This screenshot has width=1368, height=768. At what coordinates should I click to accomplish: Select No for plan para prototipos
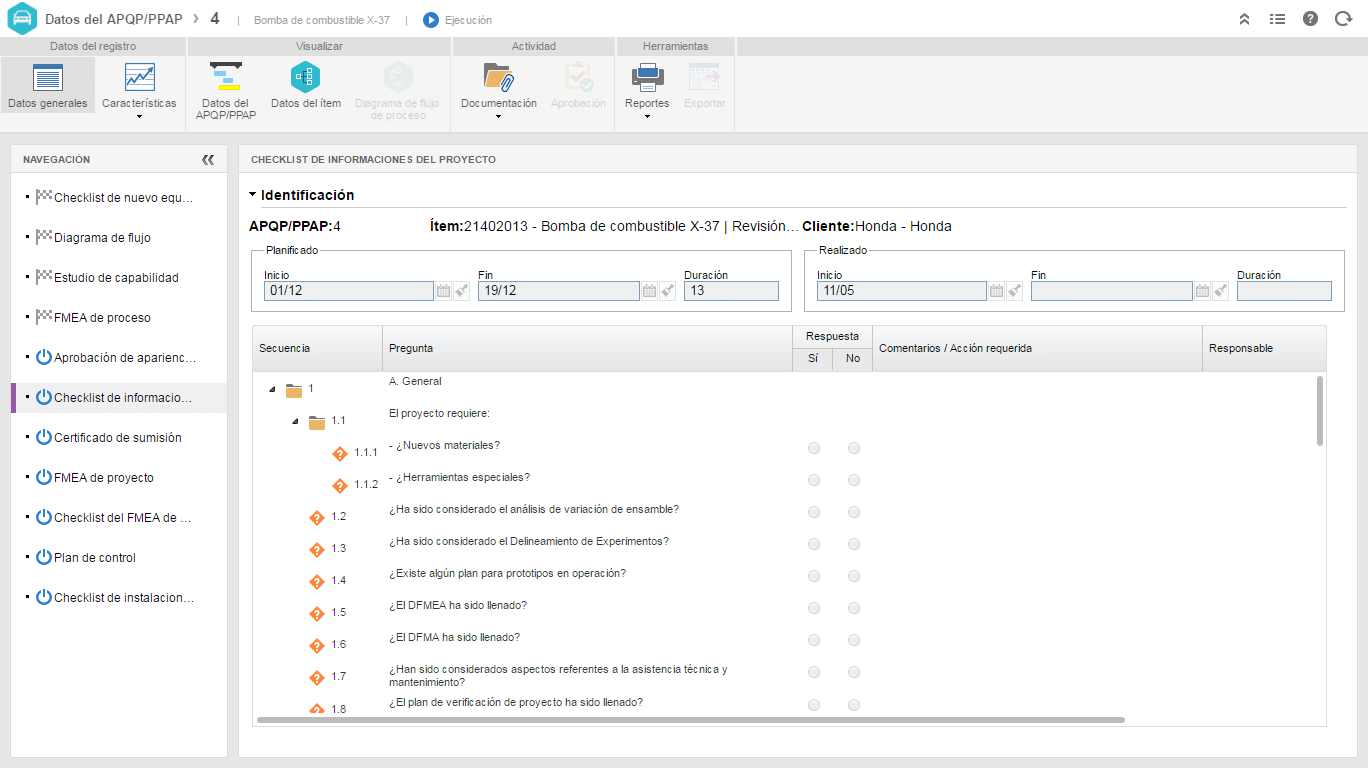tap(854, 576)
